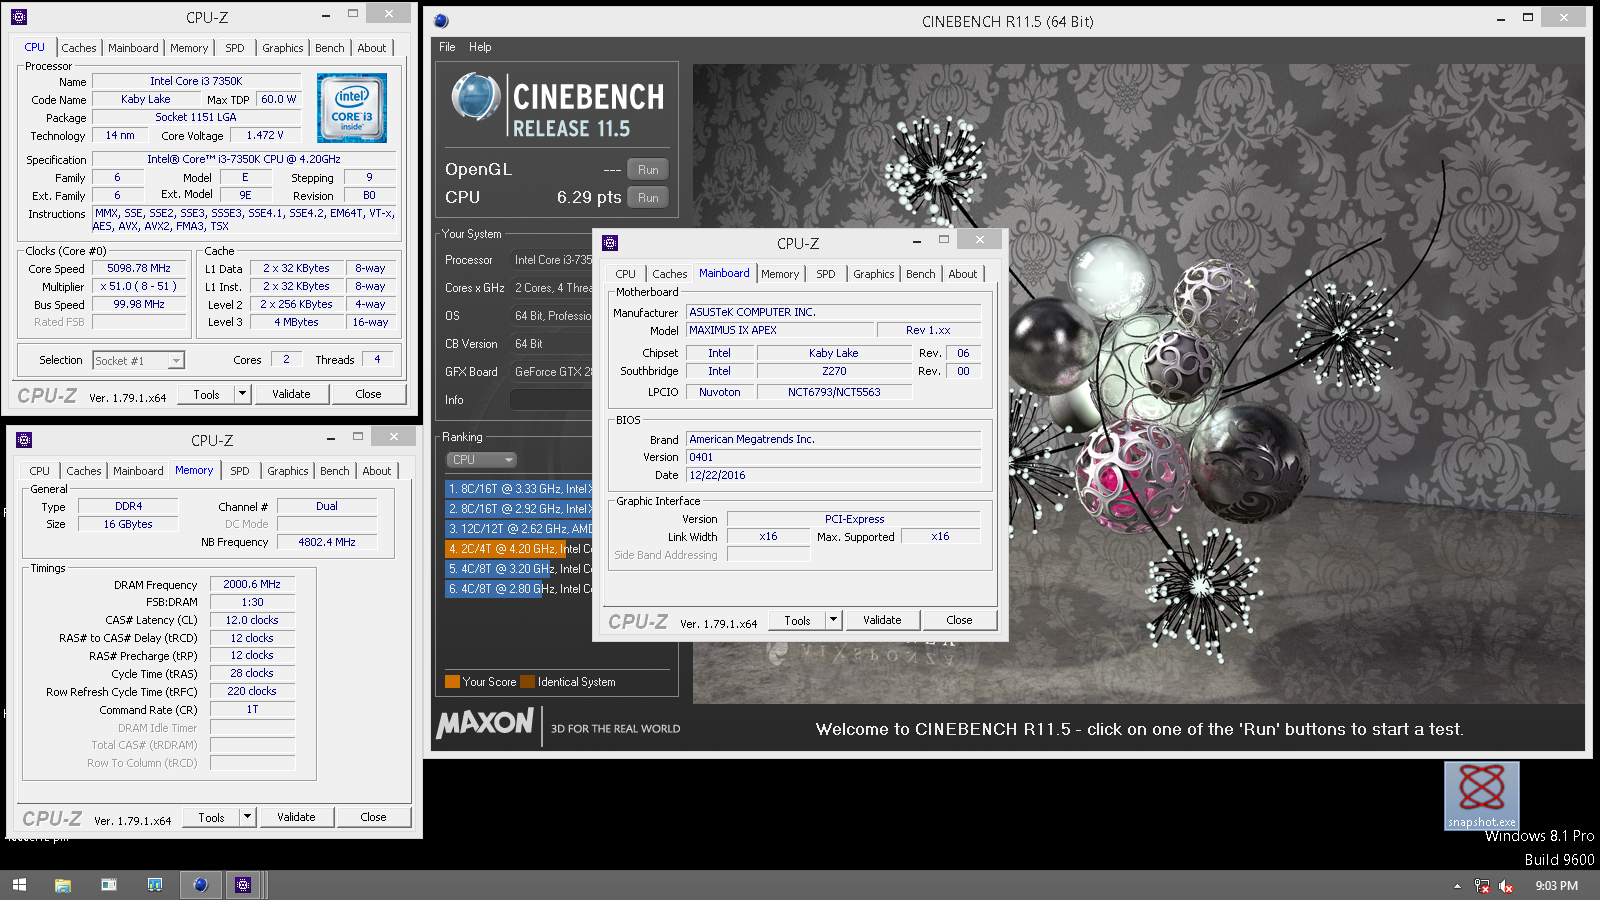The height and width of the screenshot is (900, 1600).
Task: Open Bench tab in top CPU-Z window
Action: (x=330, y=48)
